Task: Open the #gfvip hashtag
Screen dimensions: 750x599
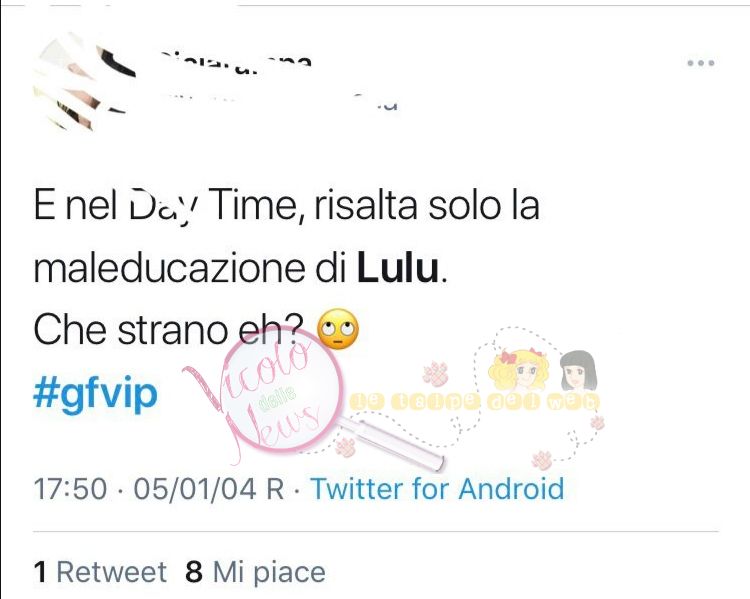Action: [x=95, y=393]
